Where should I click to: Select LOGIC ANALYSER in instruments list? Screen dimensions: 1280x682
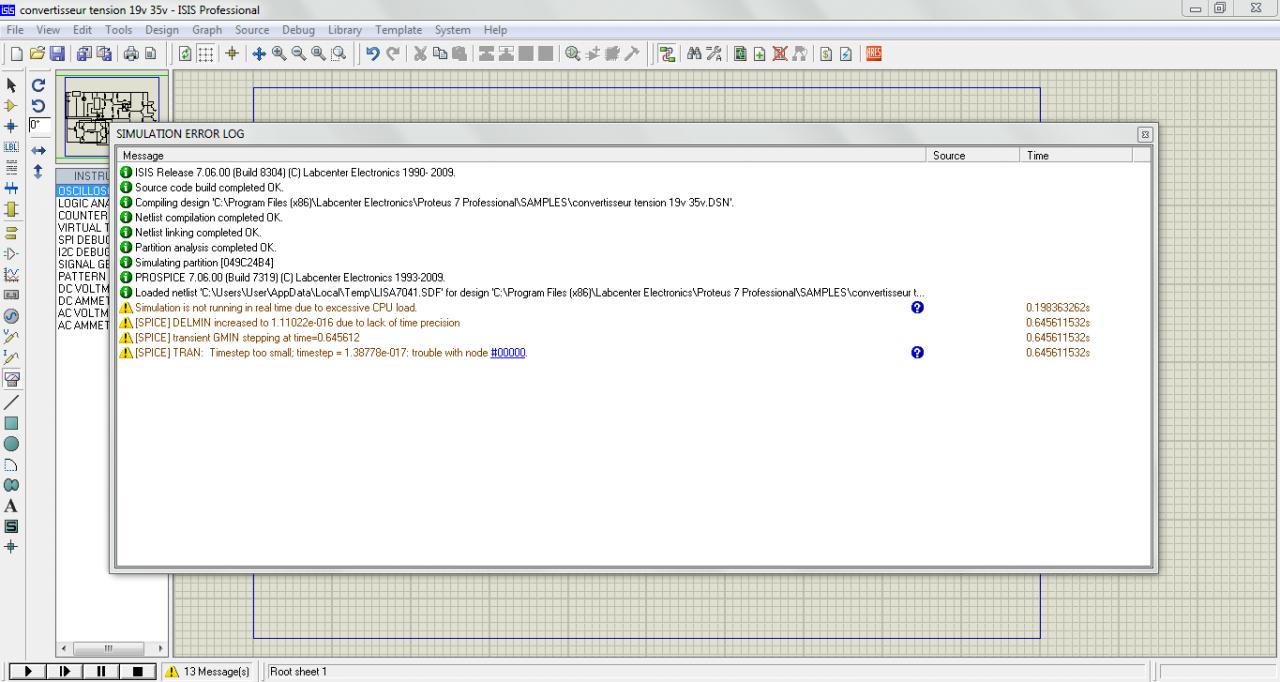tap(83, 203)
